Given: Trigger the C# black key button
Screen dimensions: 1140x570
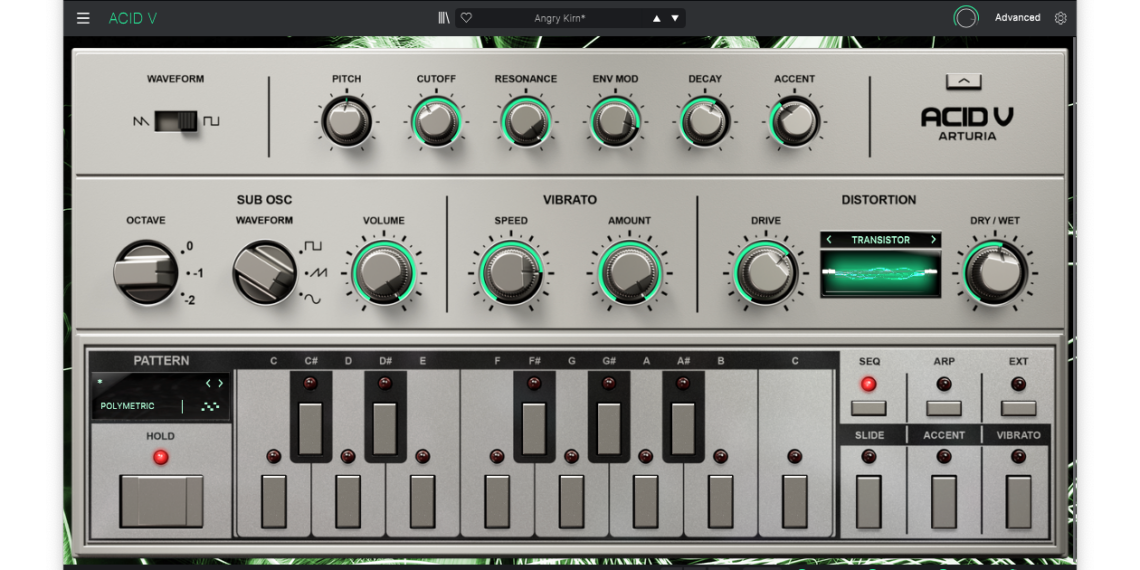Looking at the screenshot, I should (x=310, y=428).
